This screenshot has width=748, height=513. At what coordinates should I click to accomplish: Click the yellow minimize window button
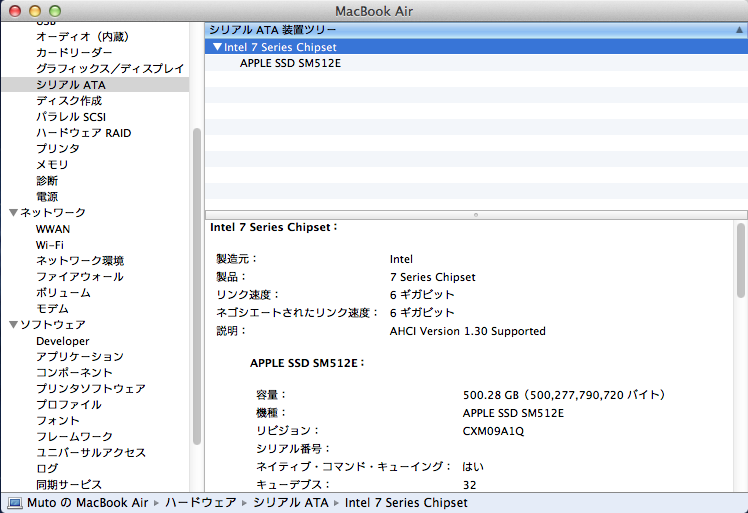point(35,10)
